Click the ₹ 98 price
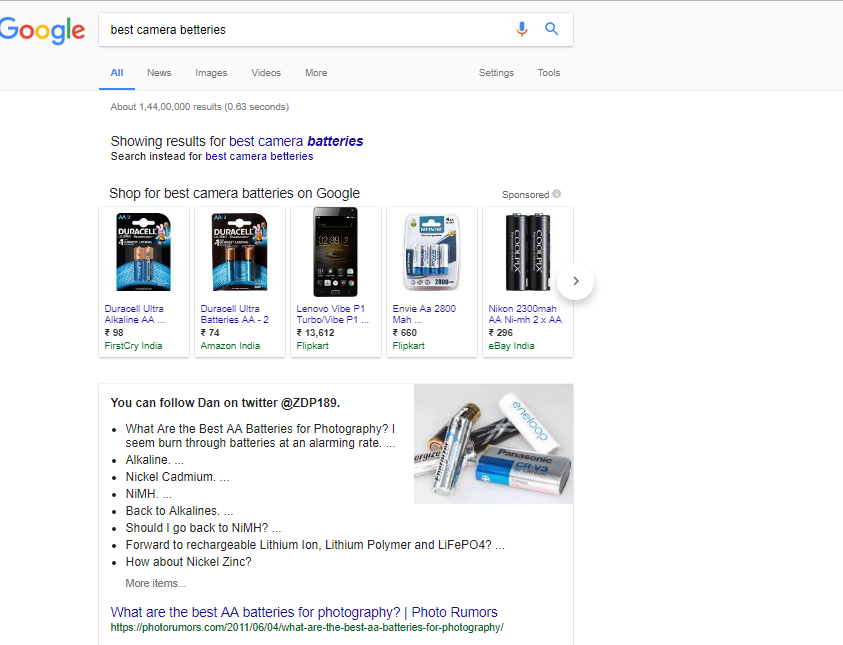The height and width of the screenshot is (645, 843). tap(114, 333)
